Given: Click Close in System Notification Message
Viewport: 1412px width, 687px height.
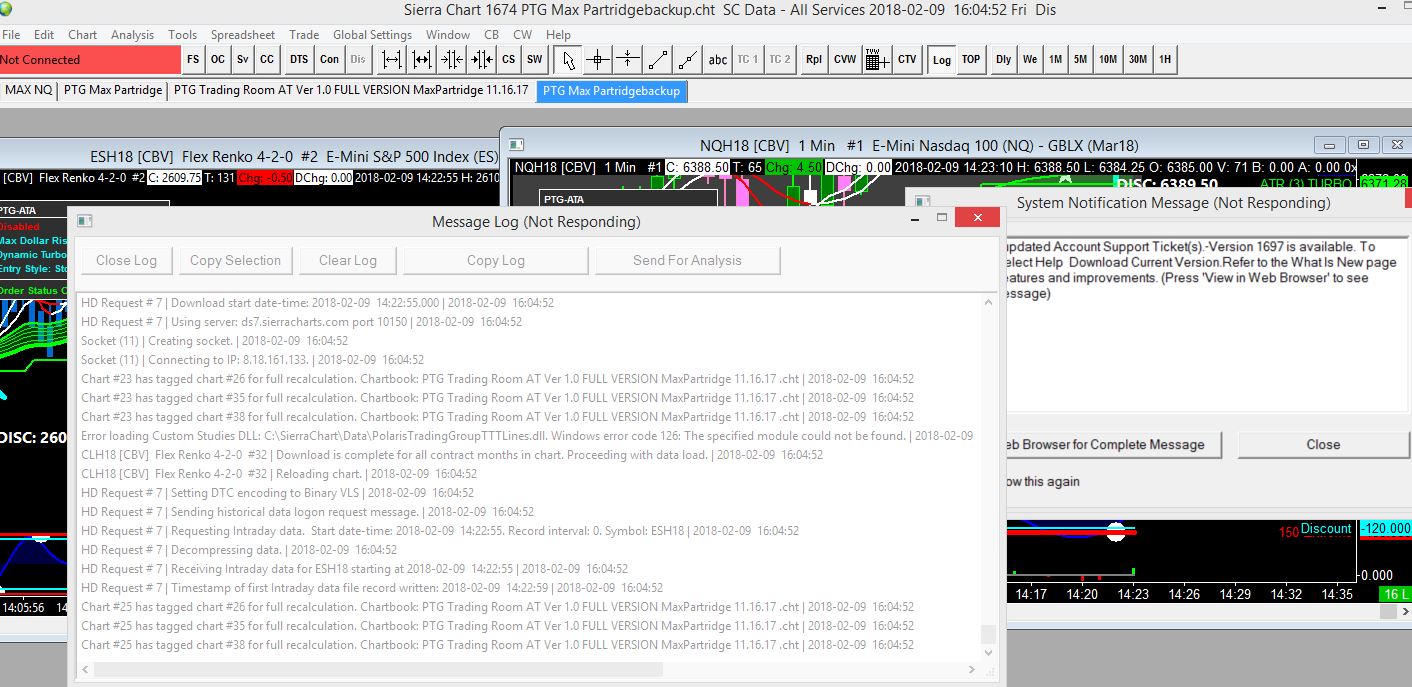Looking at the screenshot, I should click(1323, 444).
